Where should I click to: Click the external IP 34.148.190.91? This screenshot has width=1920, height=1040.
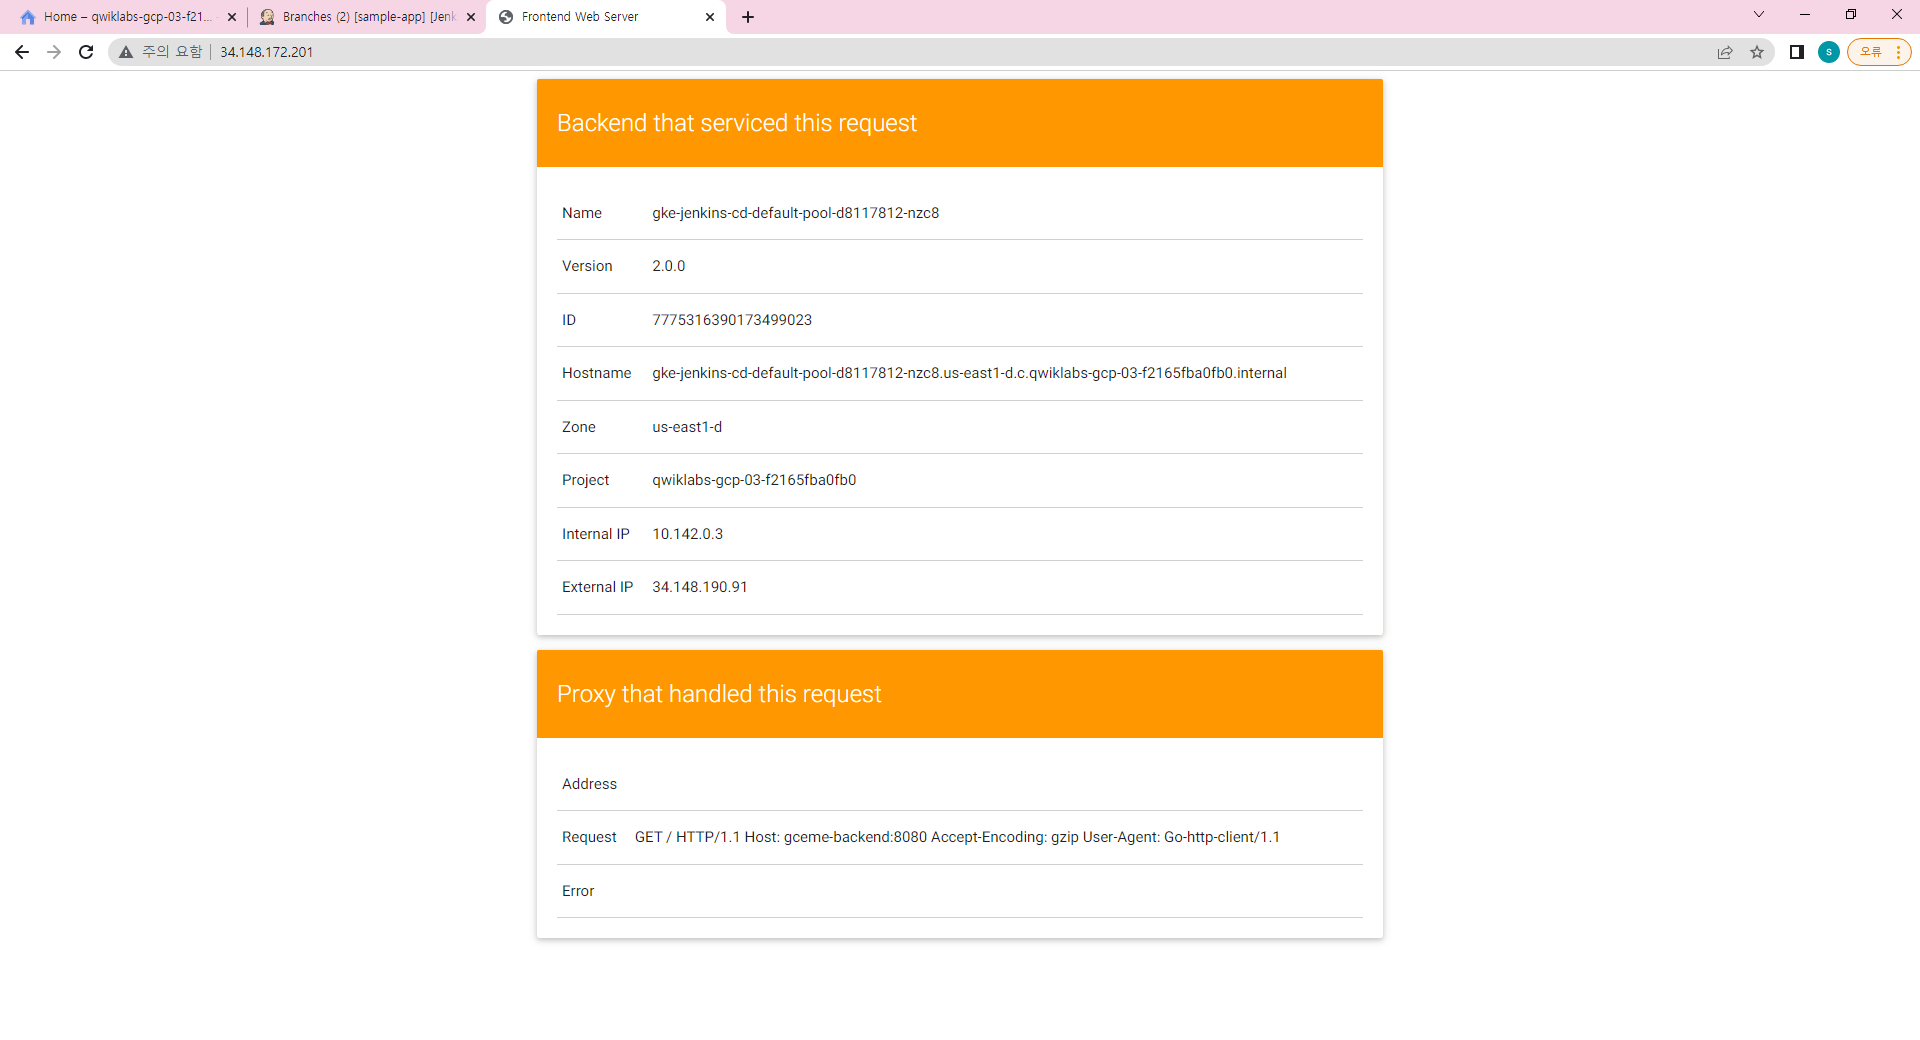coord(700,587)
